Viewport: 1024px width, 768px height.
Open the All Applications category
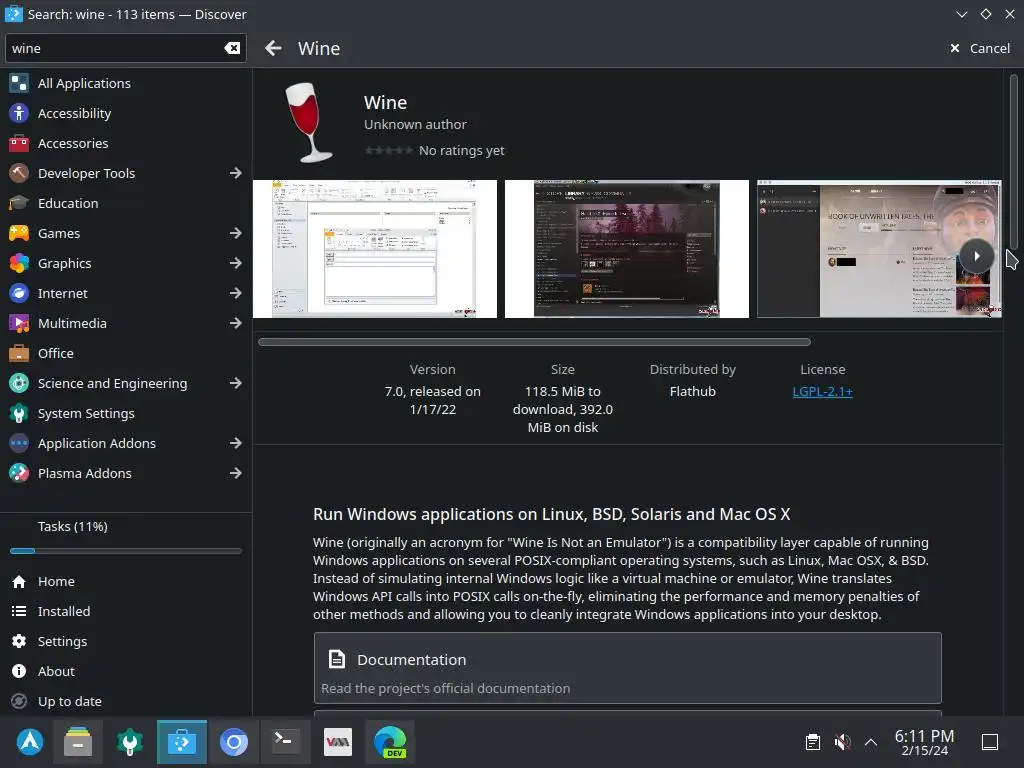coord(126,83)
